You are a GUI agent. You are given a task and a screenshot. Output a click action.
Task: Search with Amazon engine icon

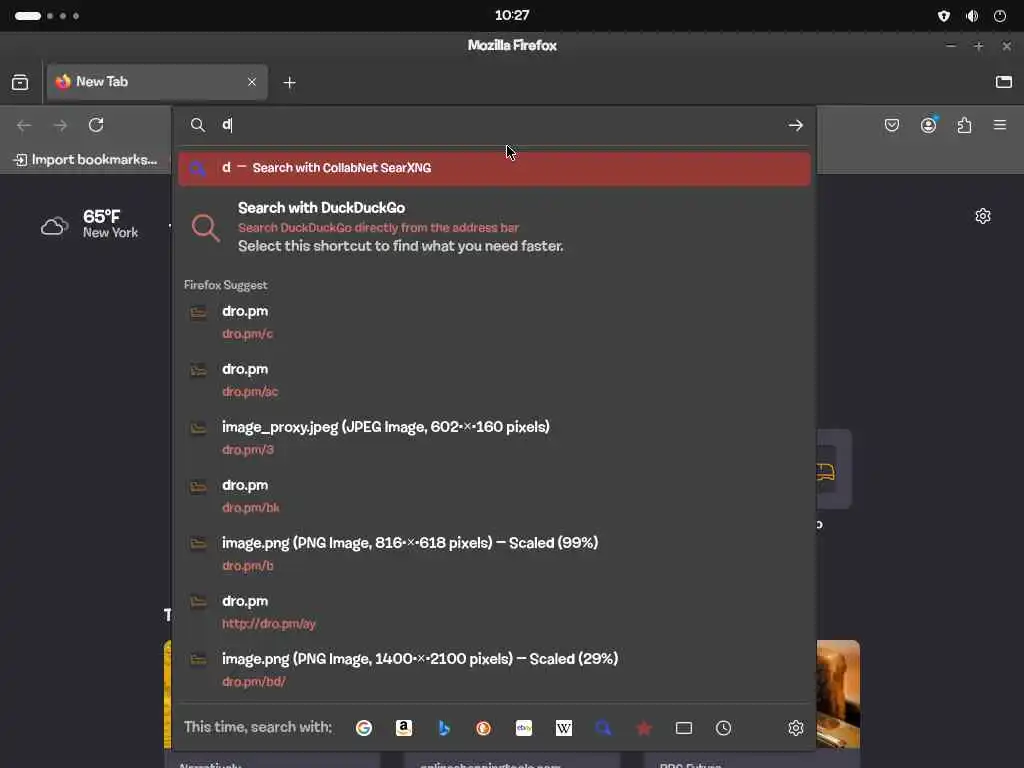pos(404,728)
